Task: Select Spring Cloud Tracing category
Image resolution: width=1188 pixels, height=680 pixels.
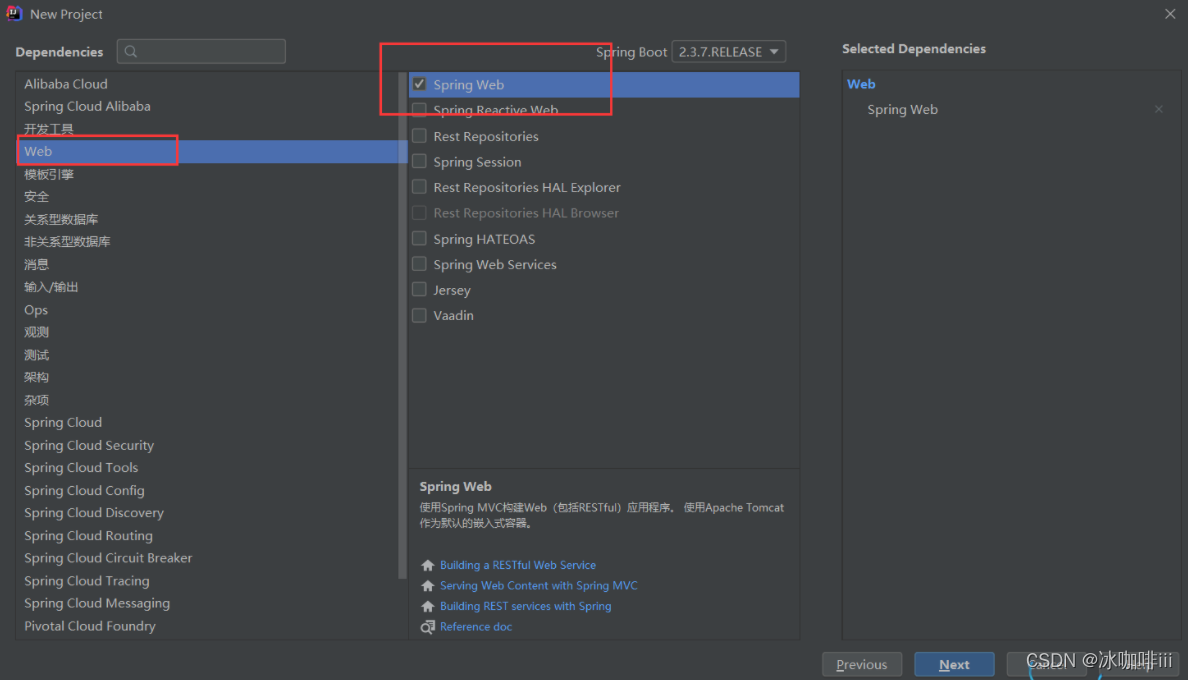Action: (207, 581)
